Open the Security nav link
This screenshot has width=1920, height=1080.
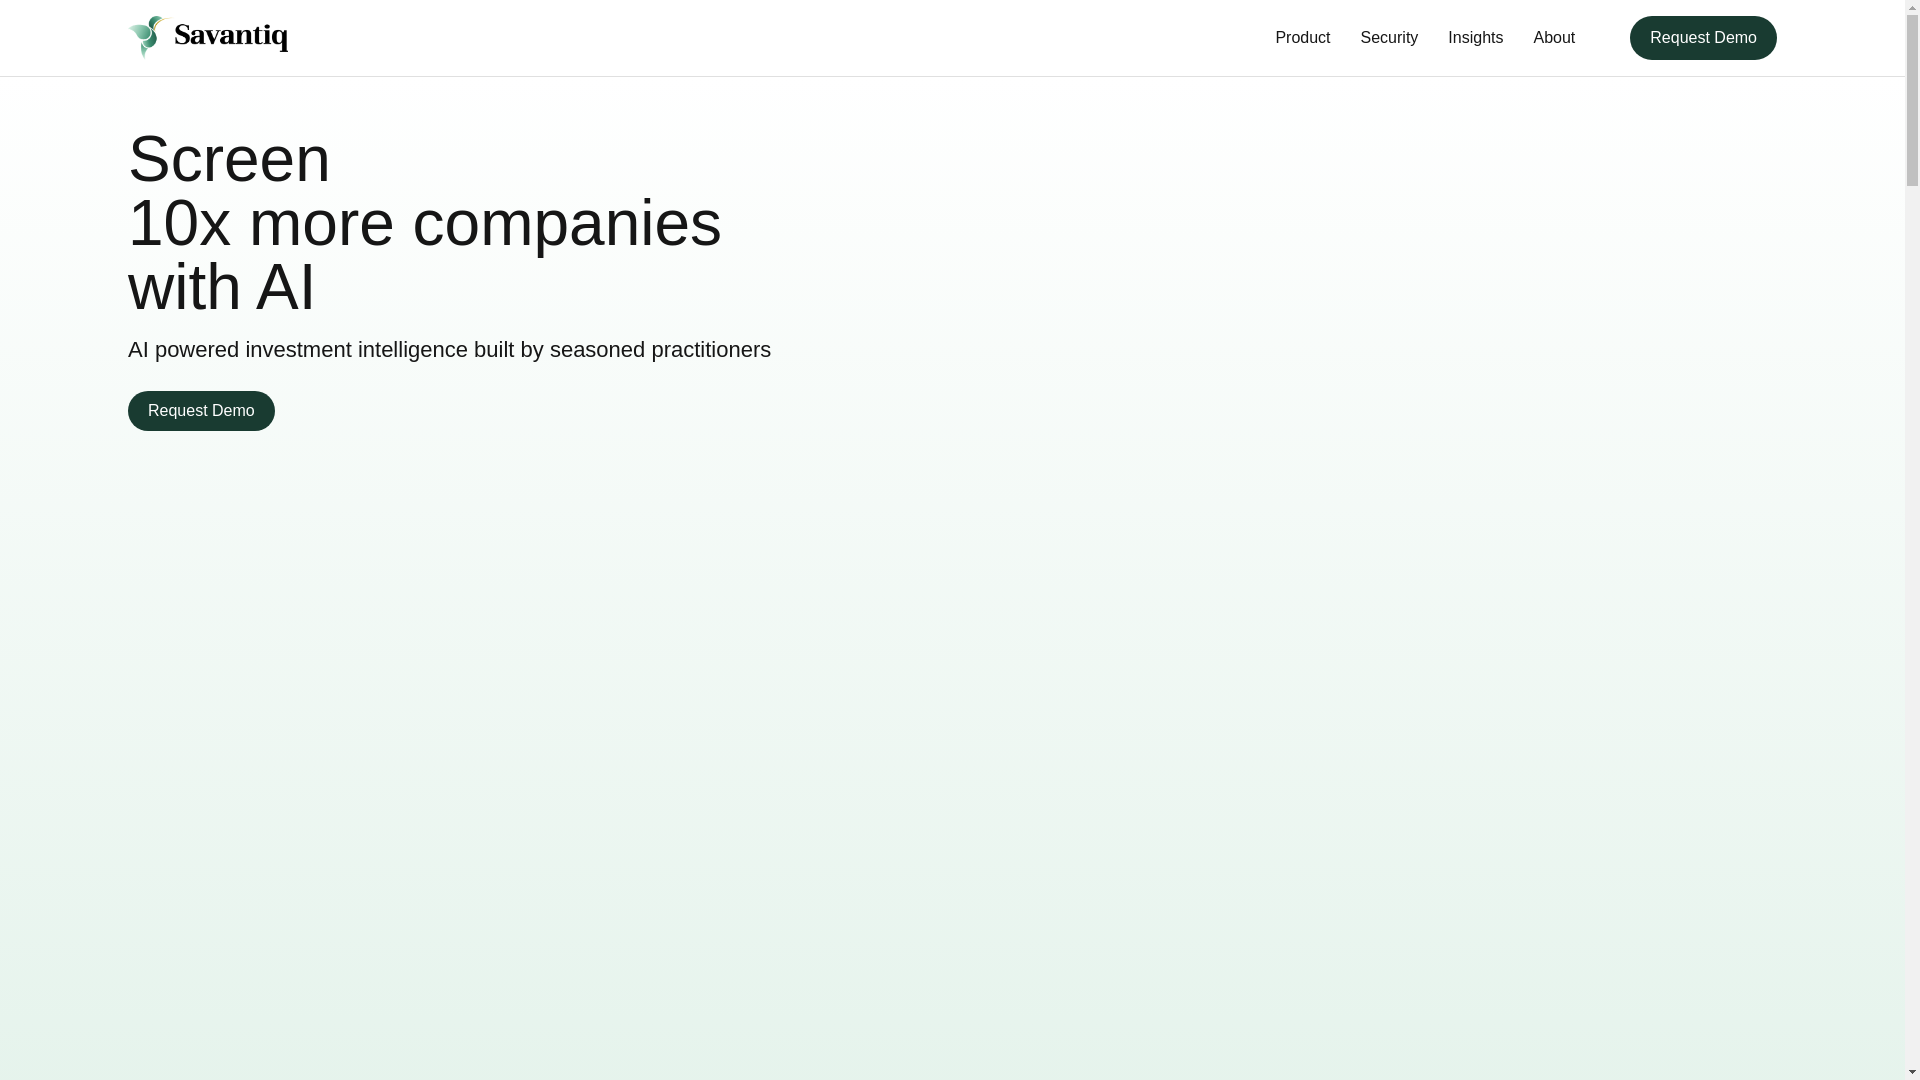click(x=1389, y=38)
